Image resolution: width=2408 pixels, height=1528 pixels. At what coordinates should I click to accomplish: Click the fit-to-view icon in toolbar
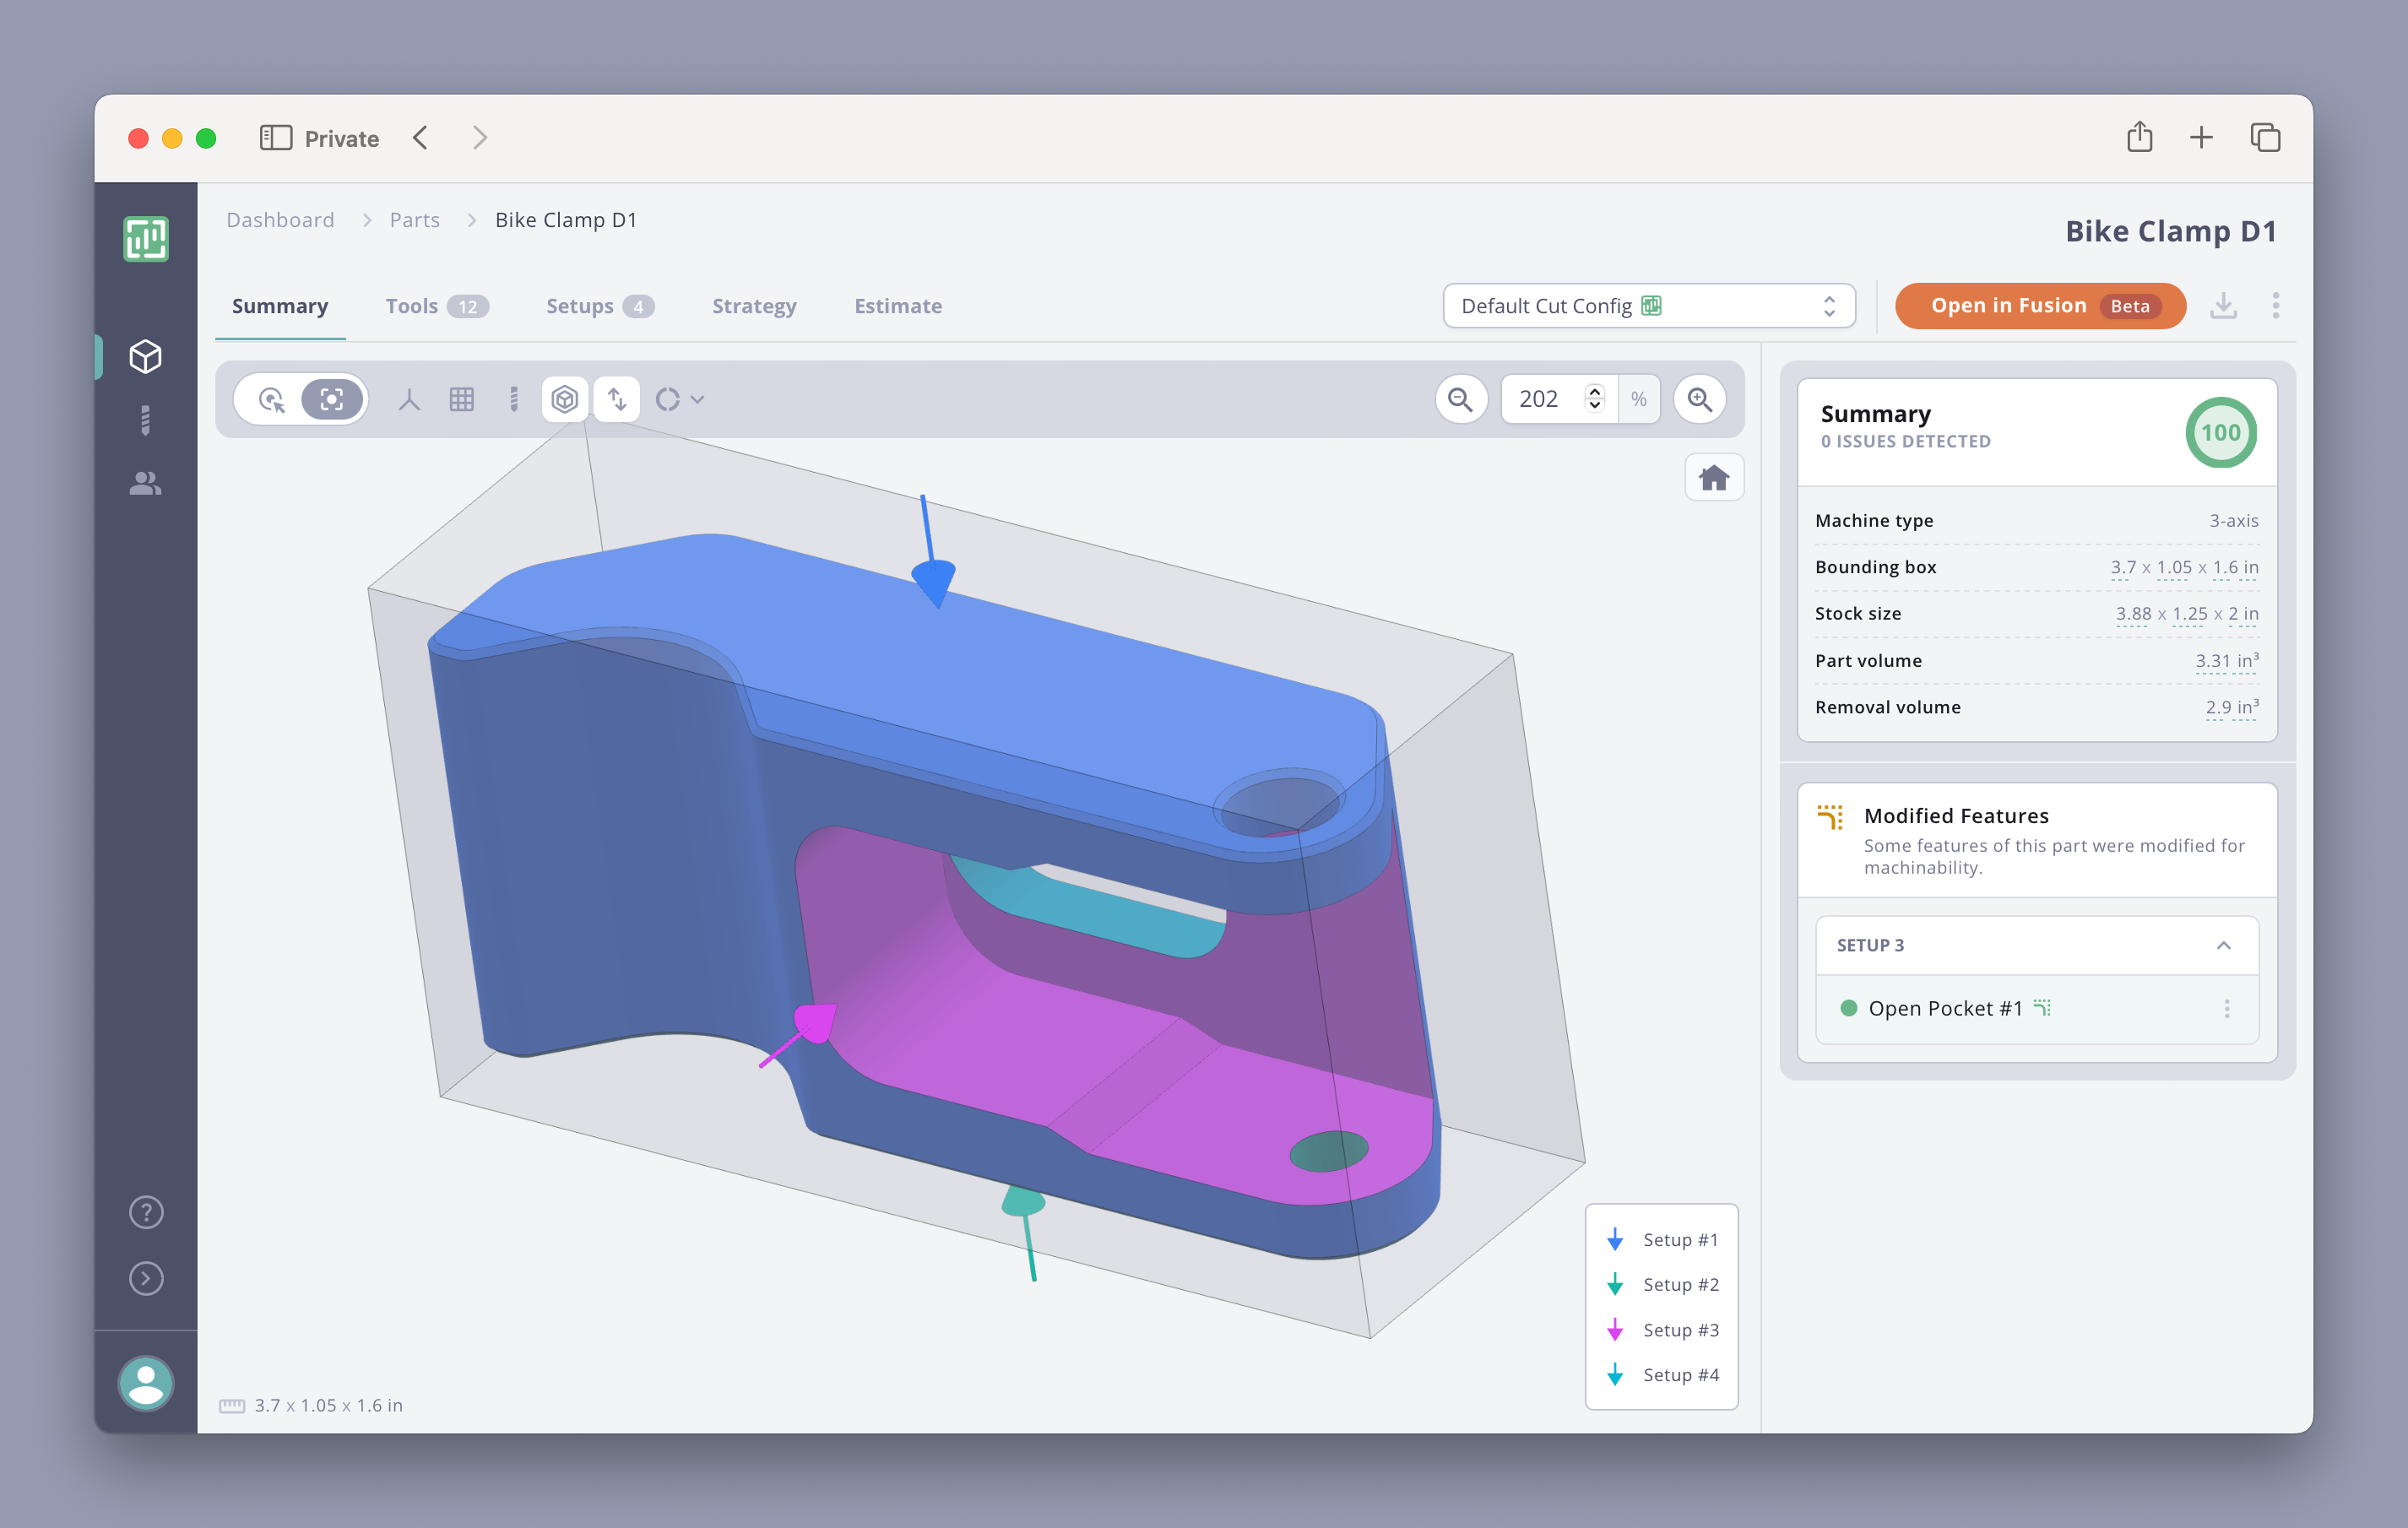(332, 398)
